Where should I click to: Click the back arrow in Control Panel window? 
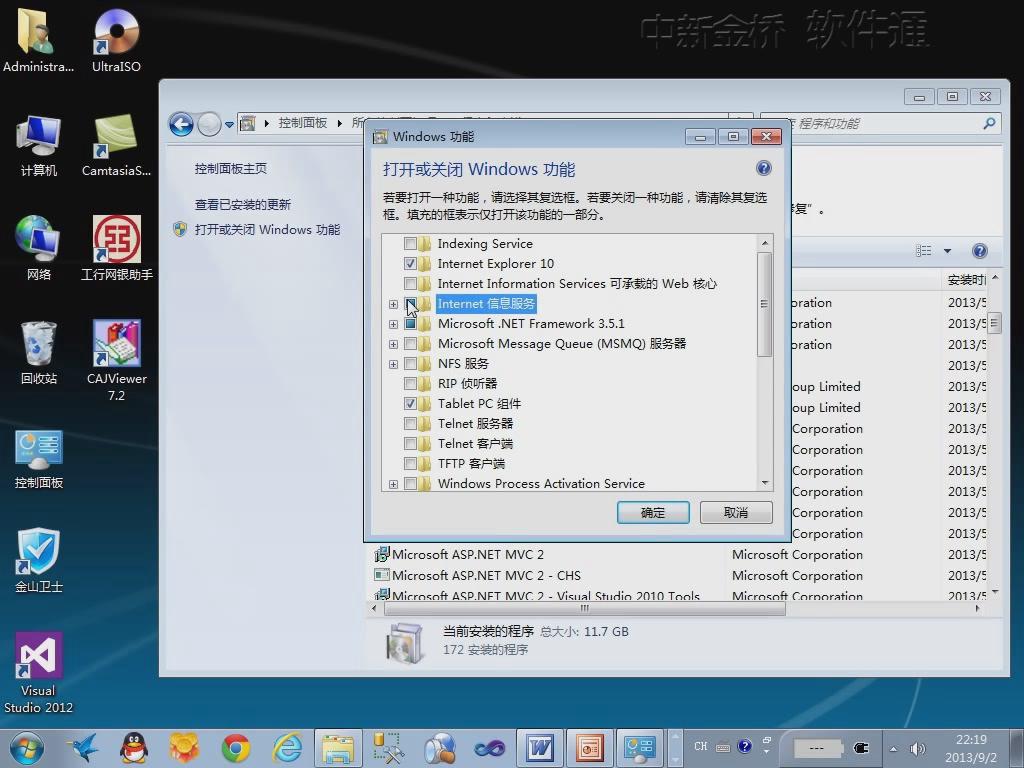pyautogui.click(x=182, y=124)
